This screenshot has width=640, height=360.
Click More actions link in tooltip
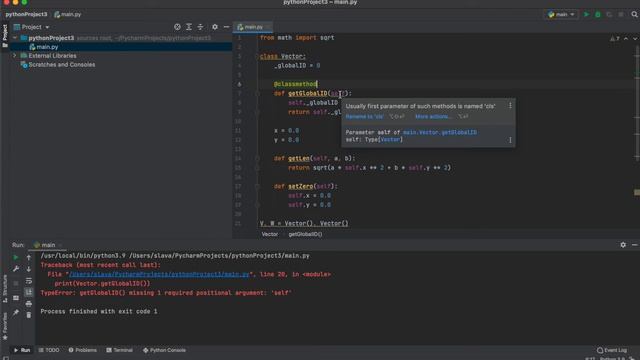click(x=433, y=117)
